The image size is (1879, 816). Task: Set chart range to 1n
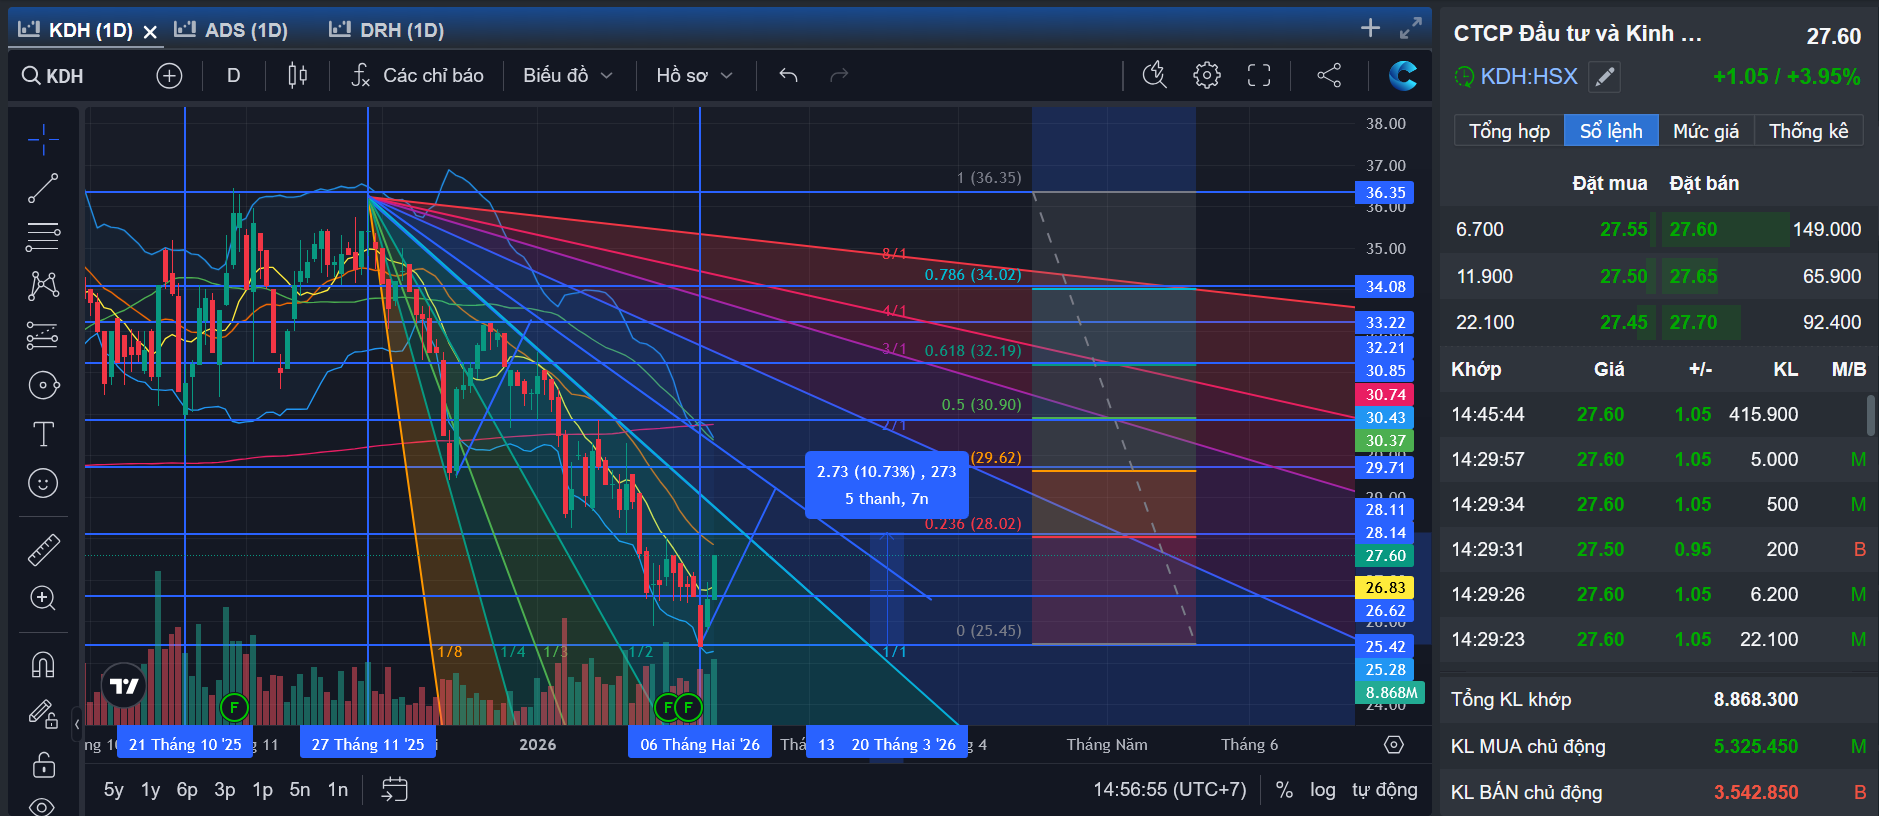[338, 790]
